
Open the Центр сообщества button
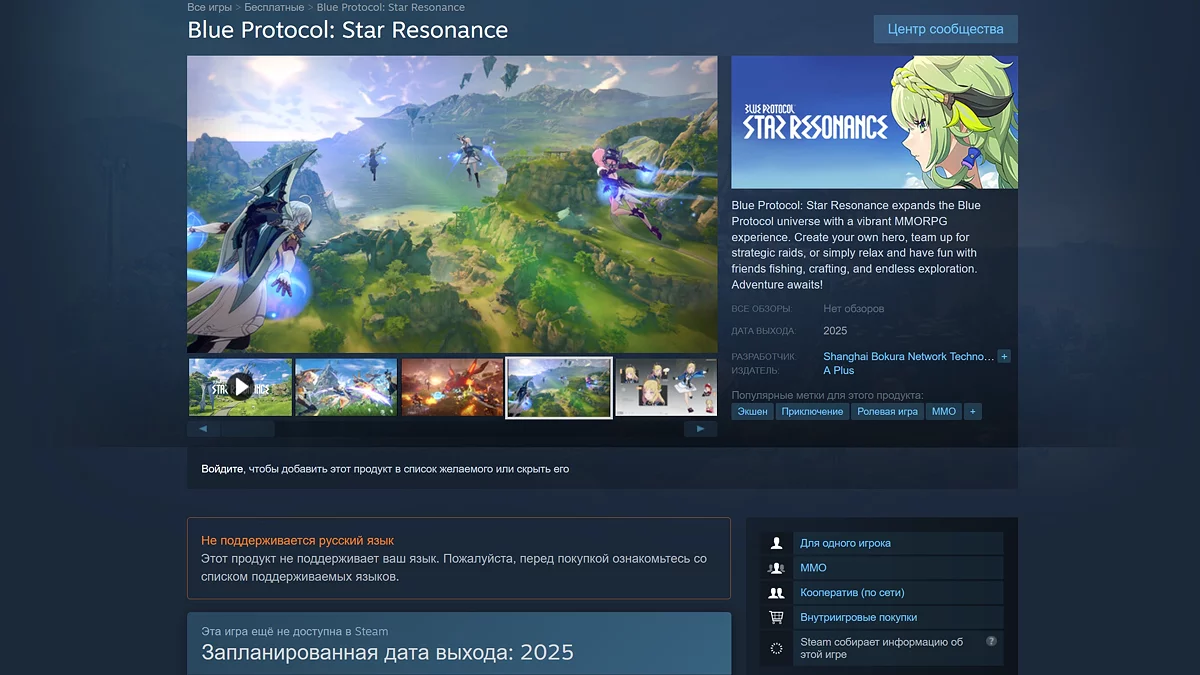click(945, 29)
